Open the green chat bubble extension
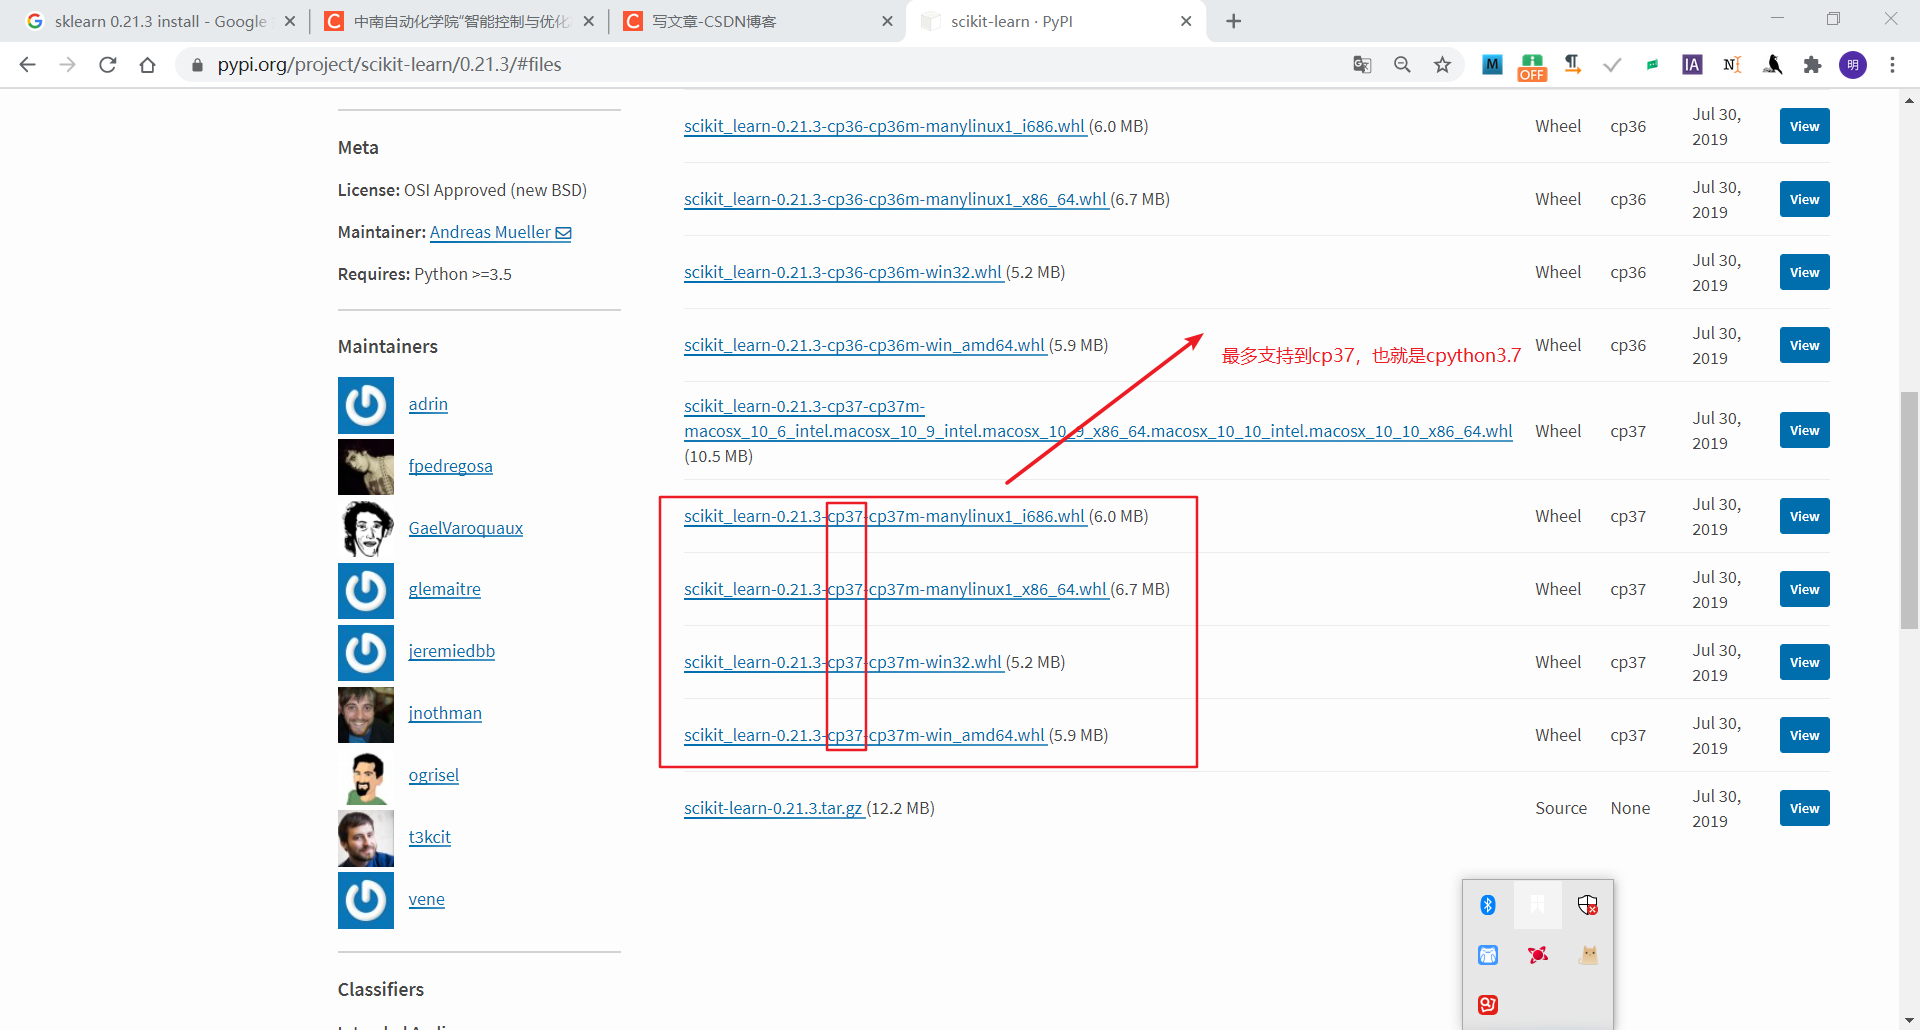 (1652, 65)
